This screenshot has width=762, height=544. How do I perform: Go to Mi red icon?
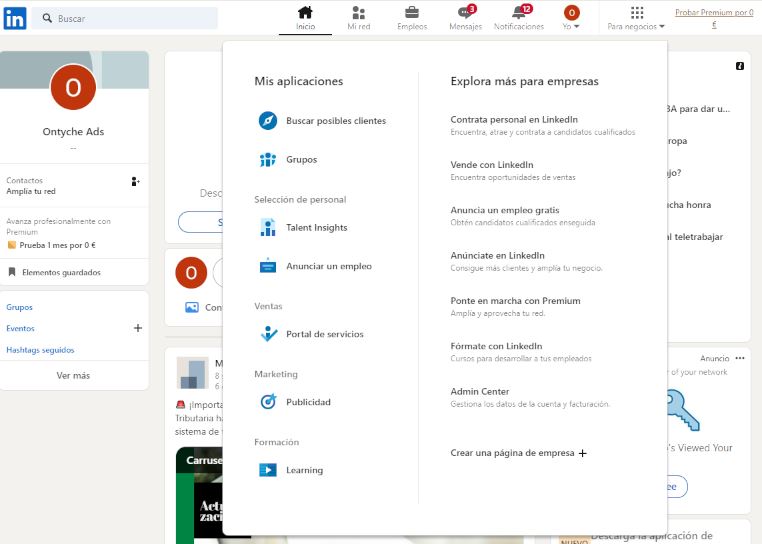point(358,13)
